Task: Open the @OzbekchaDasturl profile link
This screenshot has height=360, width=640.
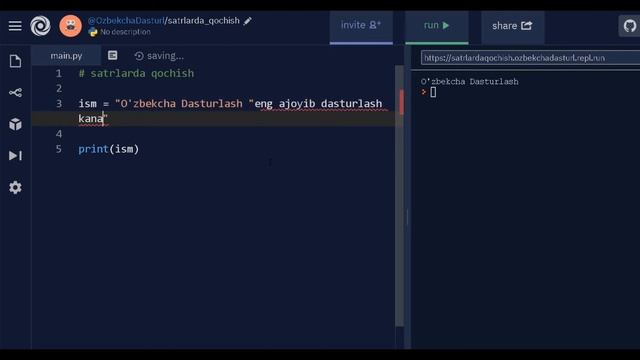Action: (126, 20)
